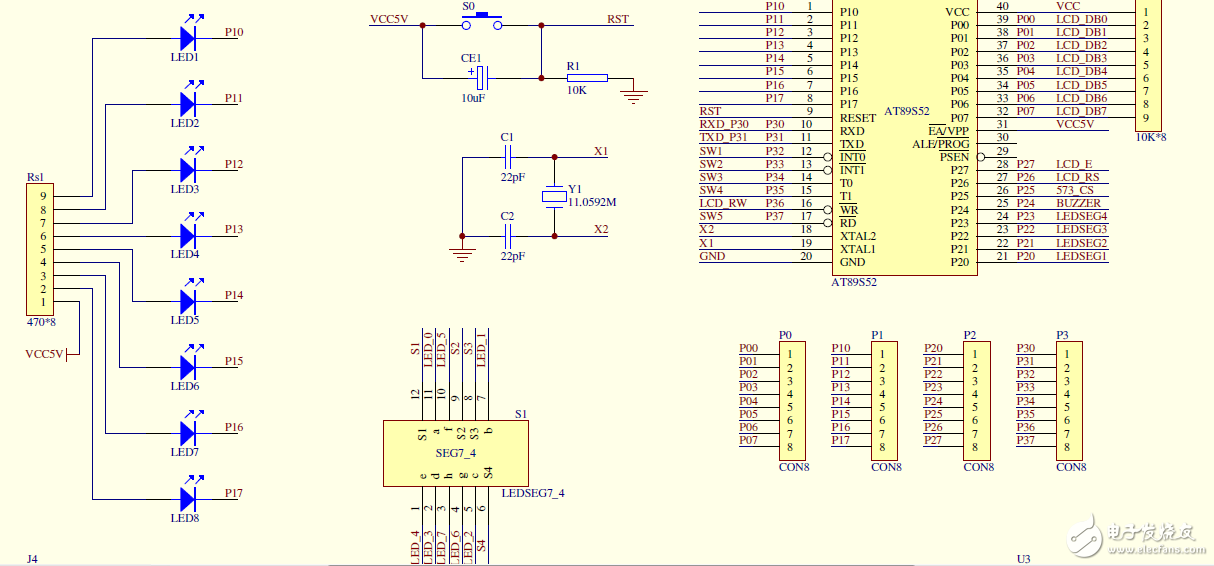Click the 'LEDSEG4' net label

(1081, 216)
